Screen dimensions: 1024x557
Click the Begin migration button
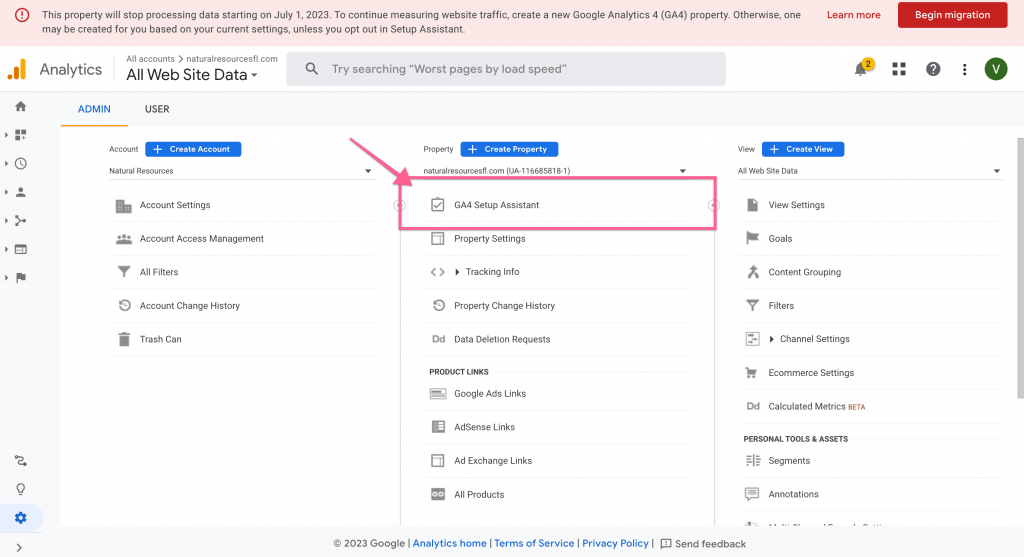click(x=952, y=15)
